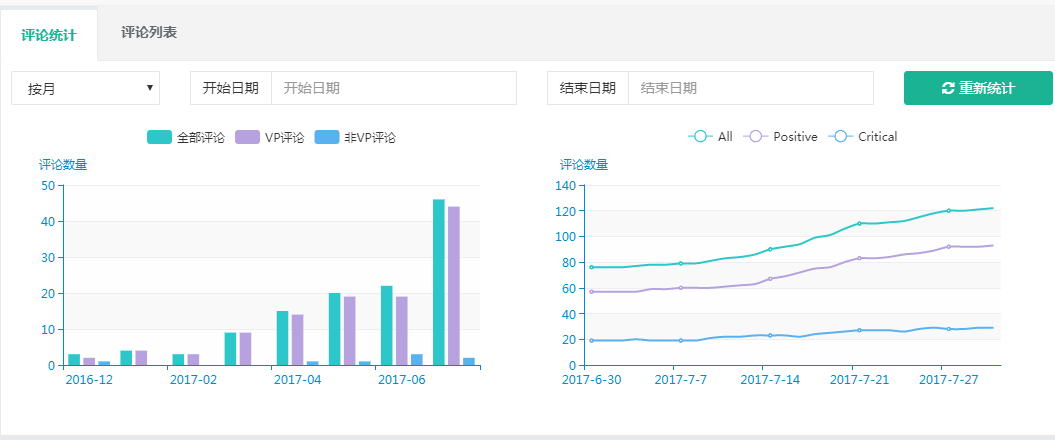Screen dimensions: 1055x440
Task: Click the 2017-7-14 axis label
Action: [770, 379]
